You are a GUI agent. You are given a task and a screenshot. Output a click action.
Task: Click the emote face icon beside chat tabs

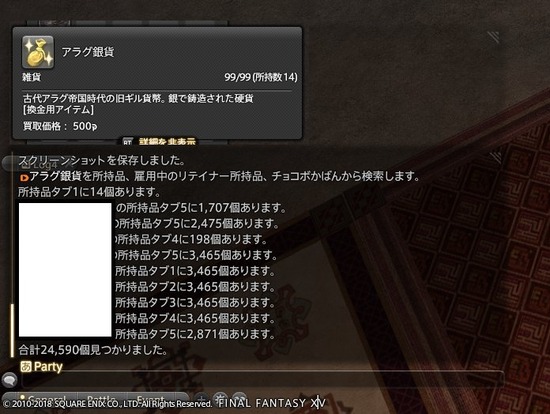pos(239,398)
